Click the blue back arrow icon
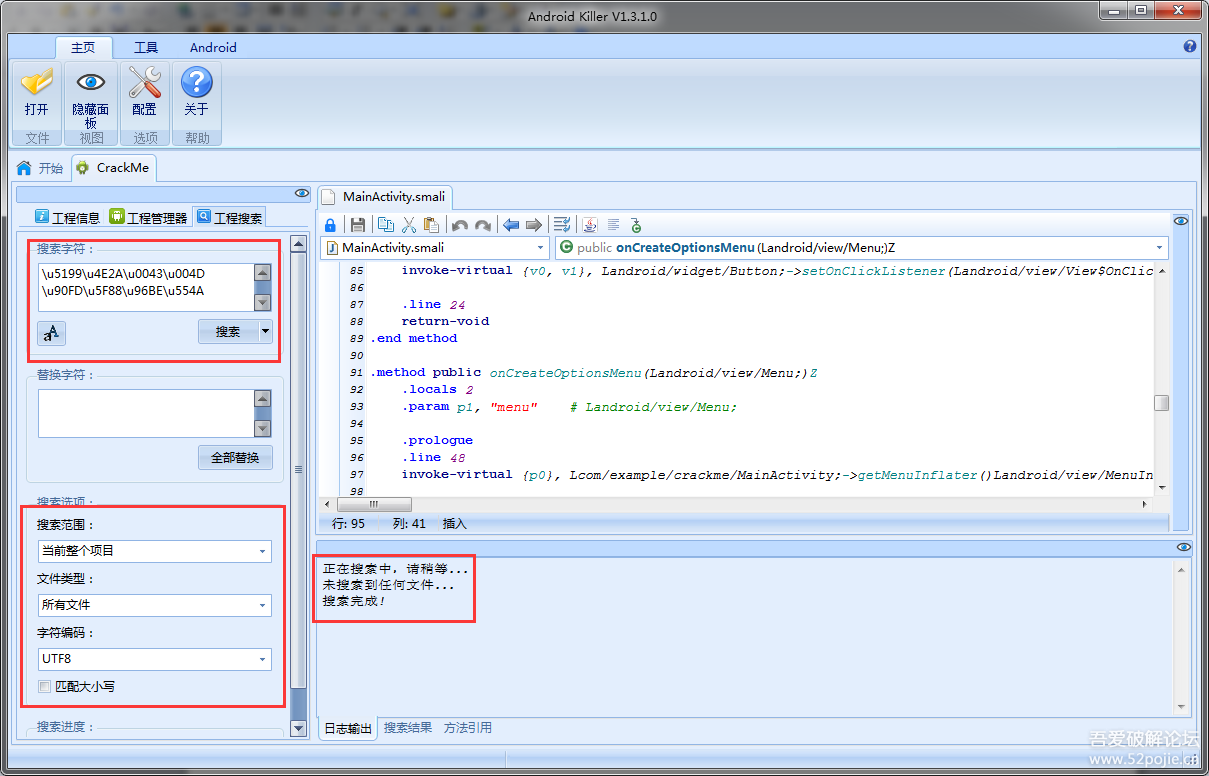1209x776 pixels. pos(510,225)
